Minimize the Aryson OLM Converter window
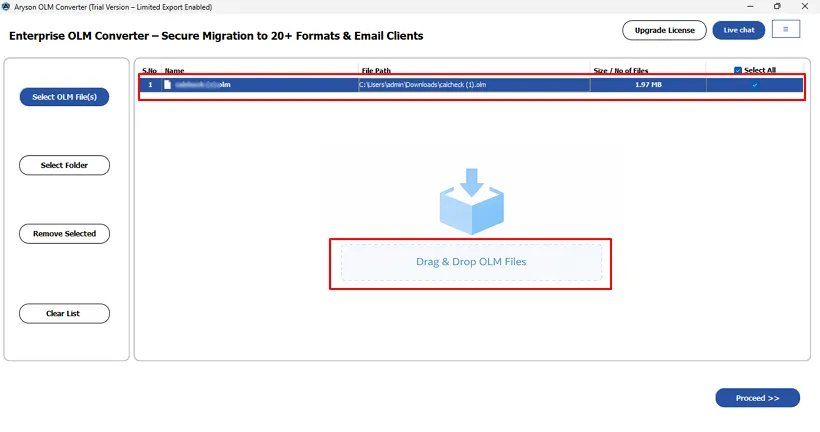The height and width of the screenshot is (432, 820). 750,7
